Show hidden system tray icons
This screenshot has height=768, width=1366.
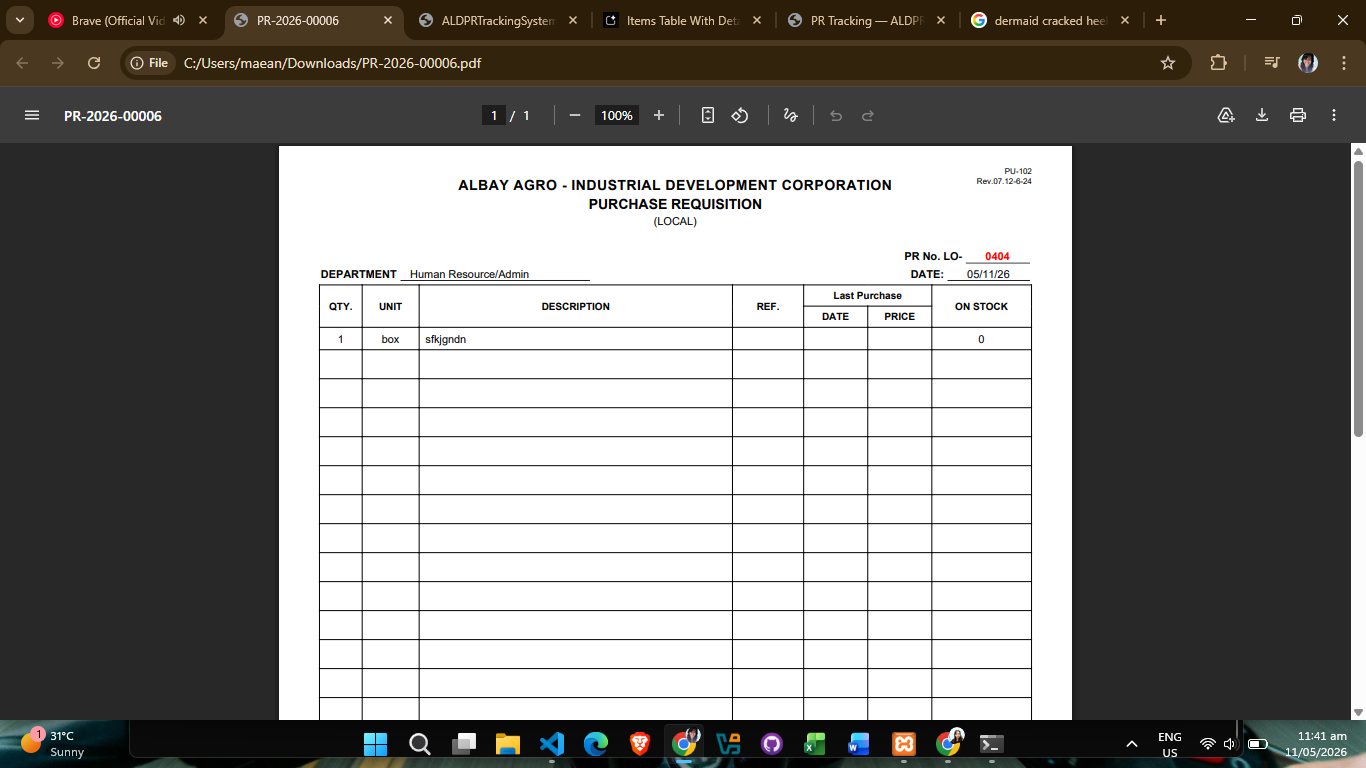1132,744
